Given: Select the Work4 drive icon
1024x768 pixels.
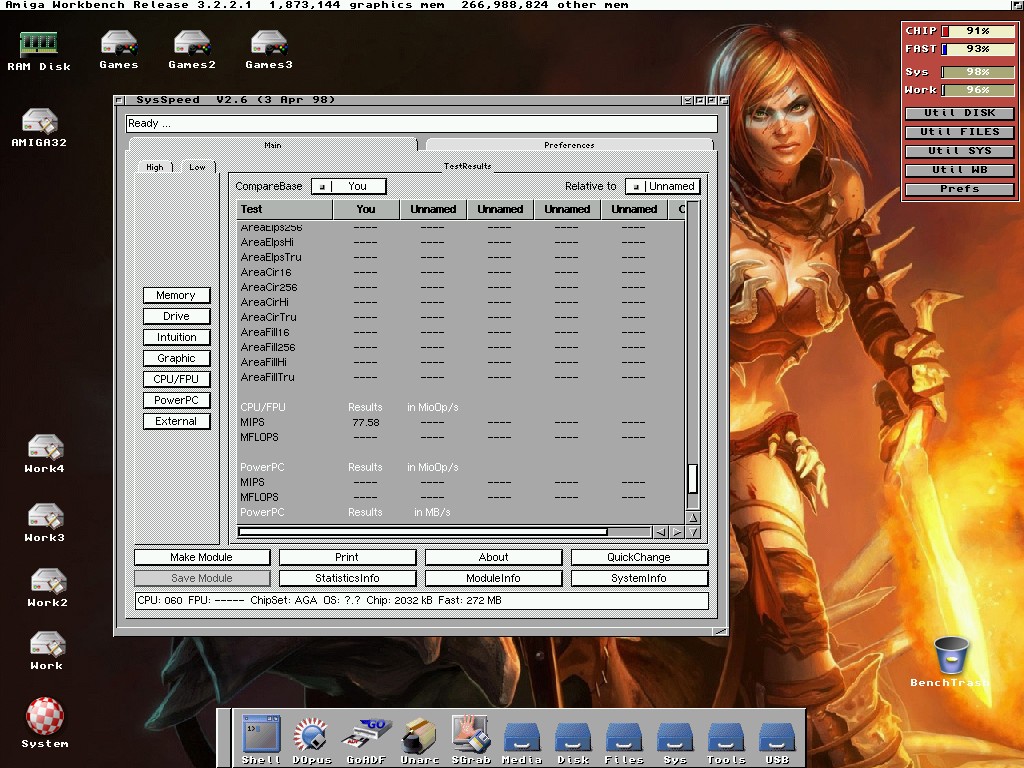Looking at the screenshot, I should pos(44,453).
